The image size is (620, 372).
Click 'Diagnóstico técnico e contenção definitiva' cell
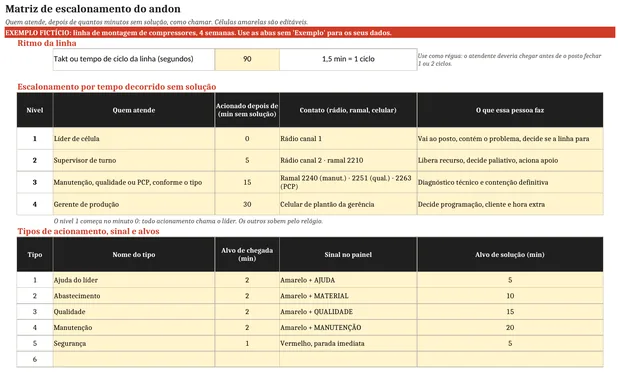[510, 182]
